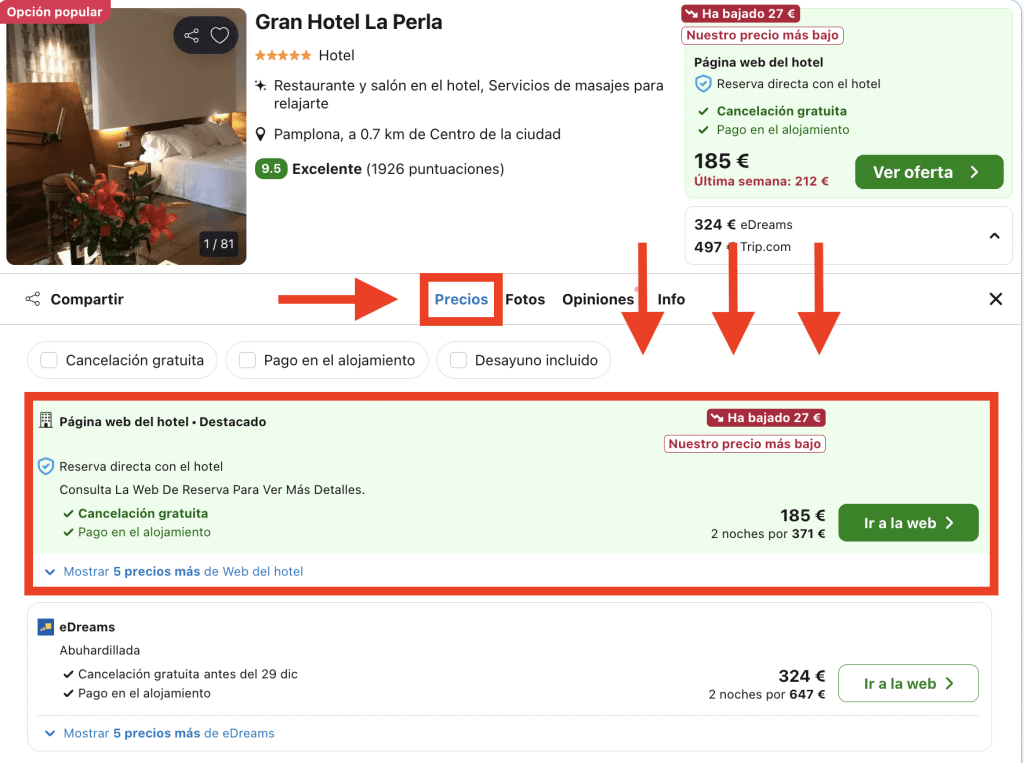The width and height of the screenshot is (1024, 763).
Task: Collapse the other prices list chevron
Action: coord(994,236)
